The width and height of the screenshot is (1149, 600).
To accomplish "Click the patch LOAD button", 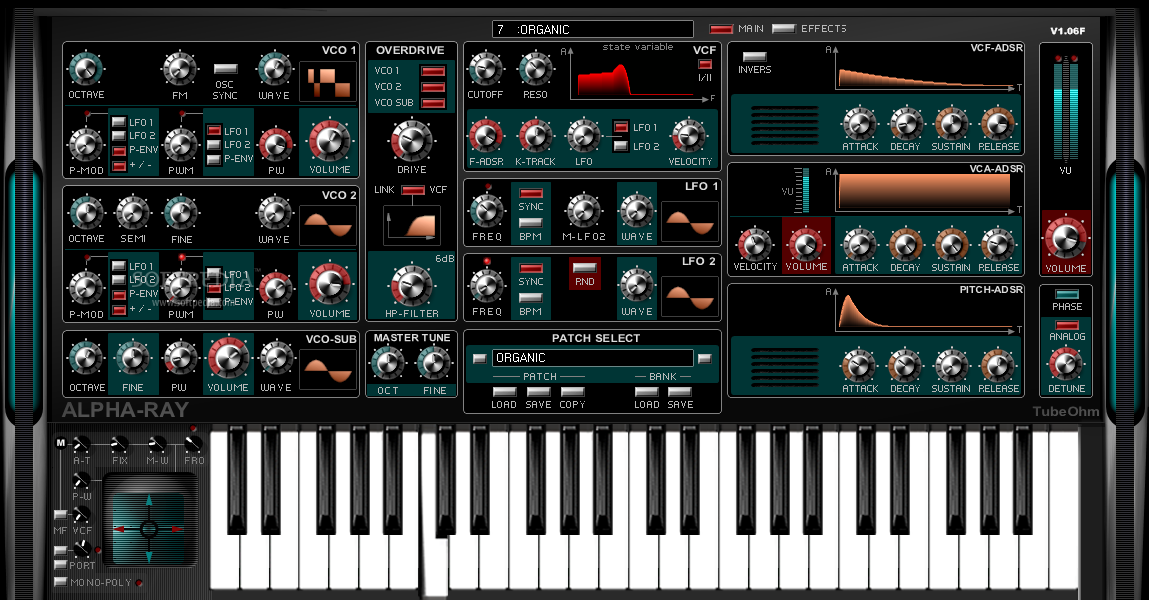I will 504,393.
